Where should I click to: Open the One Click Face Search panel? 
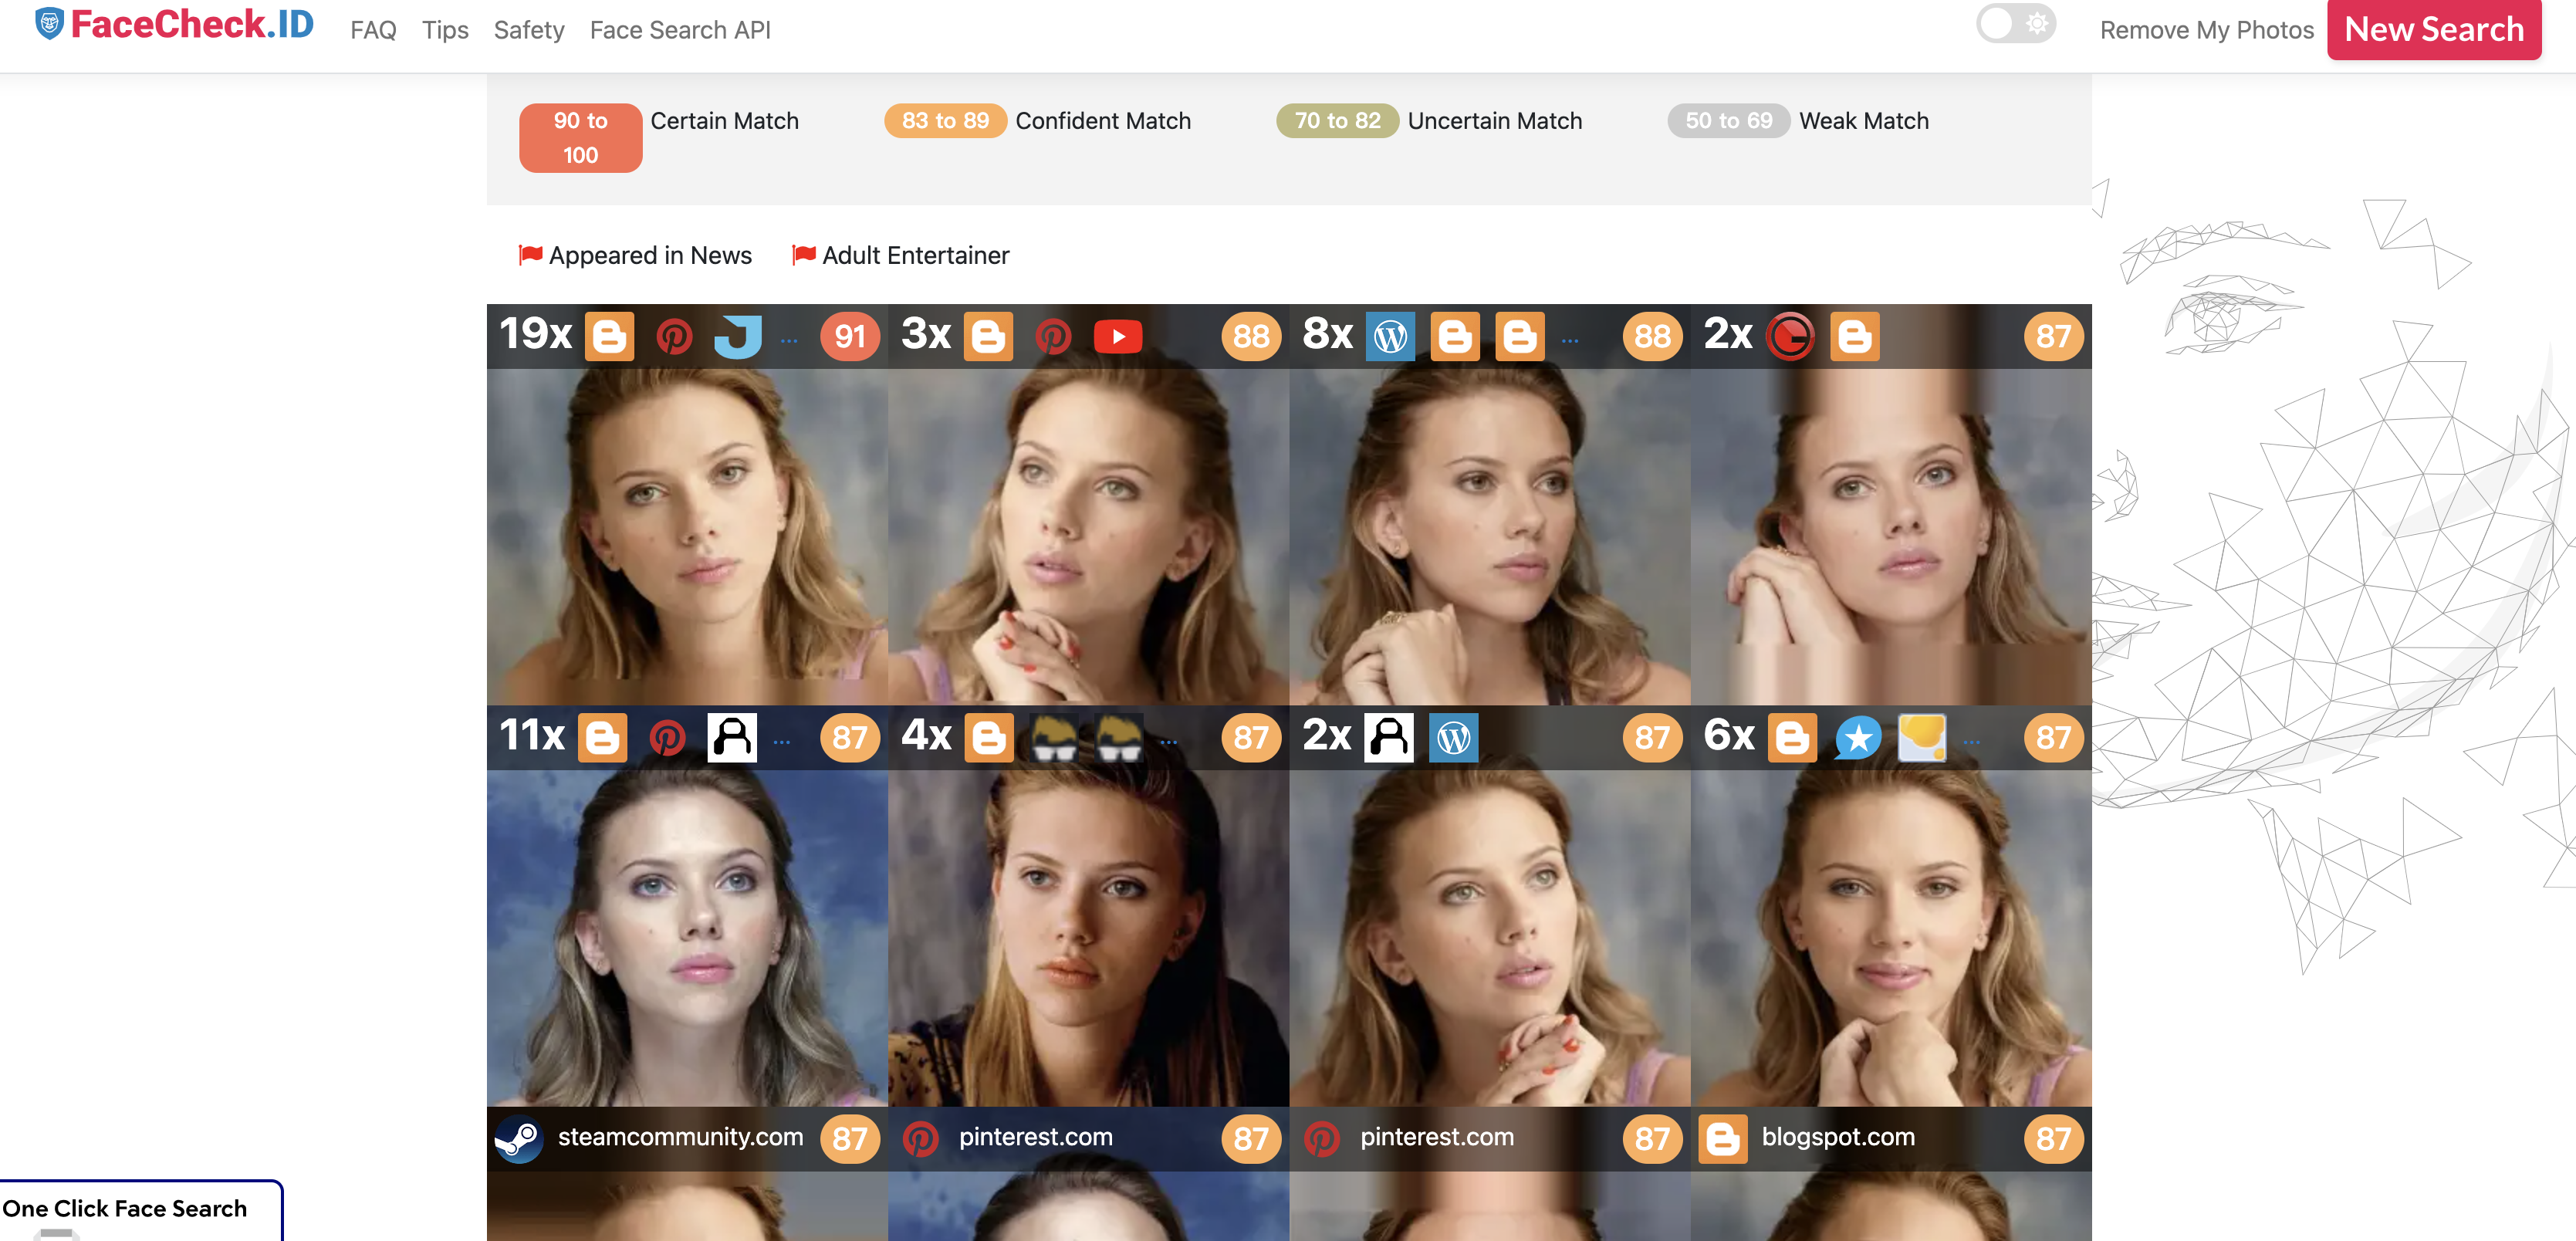[x=125, y=1208]
